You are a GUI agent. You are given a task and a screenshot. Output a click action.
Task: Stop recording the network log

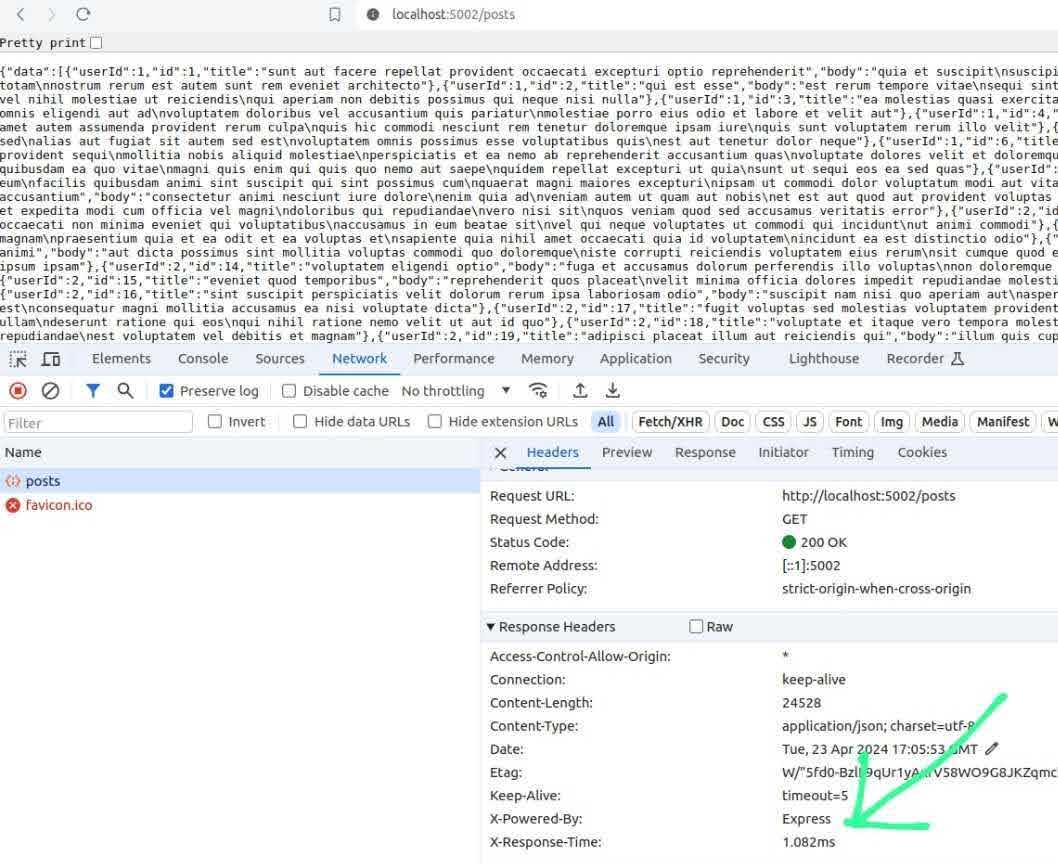coord(16,390)
